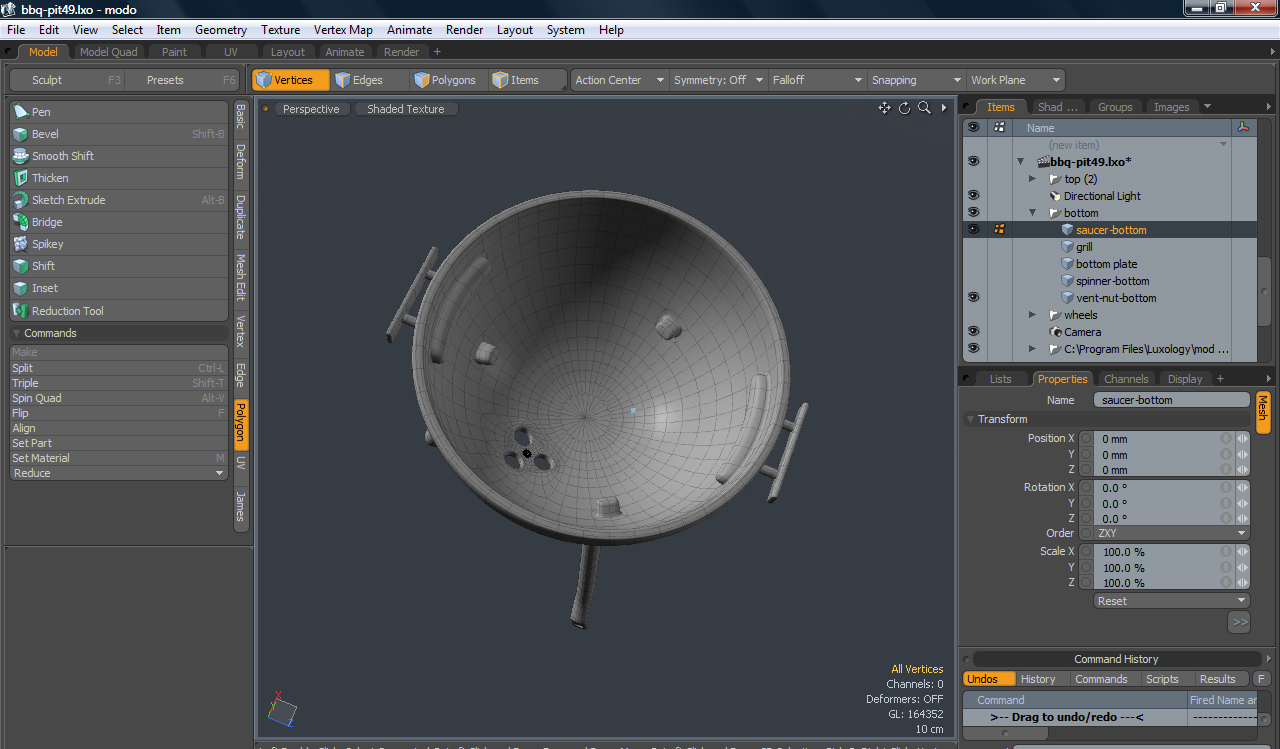Switch to Edges selection mode
The width and height of the screenshot is (1280, 749).
click(370, 80)
